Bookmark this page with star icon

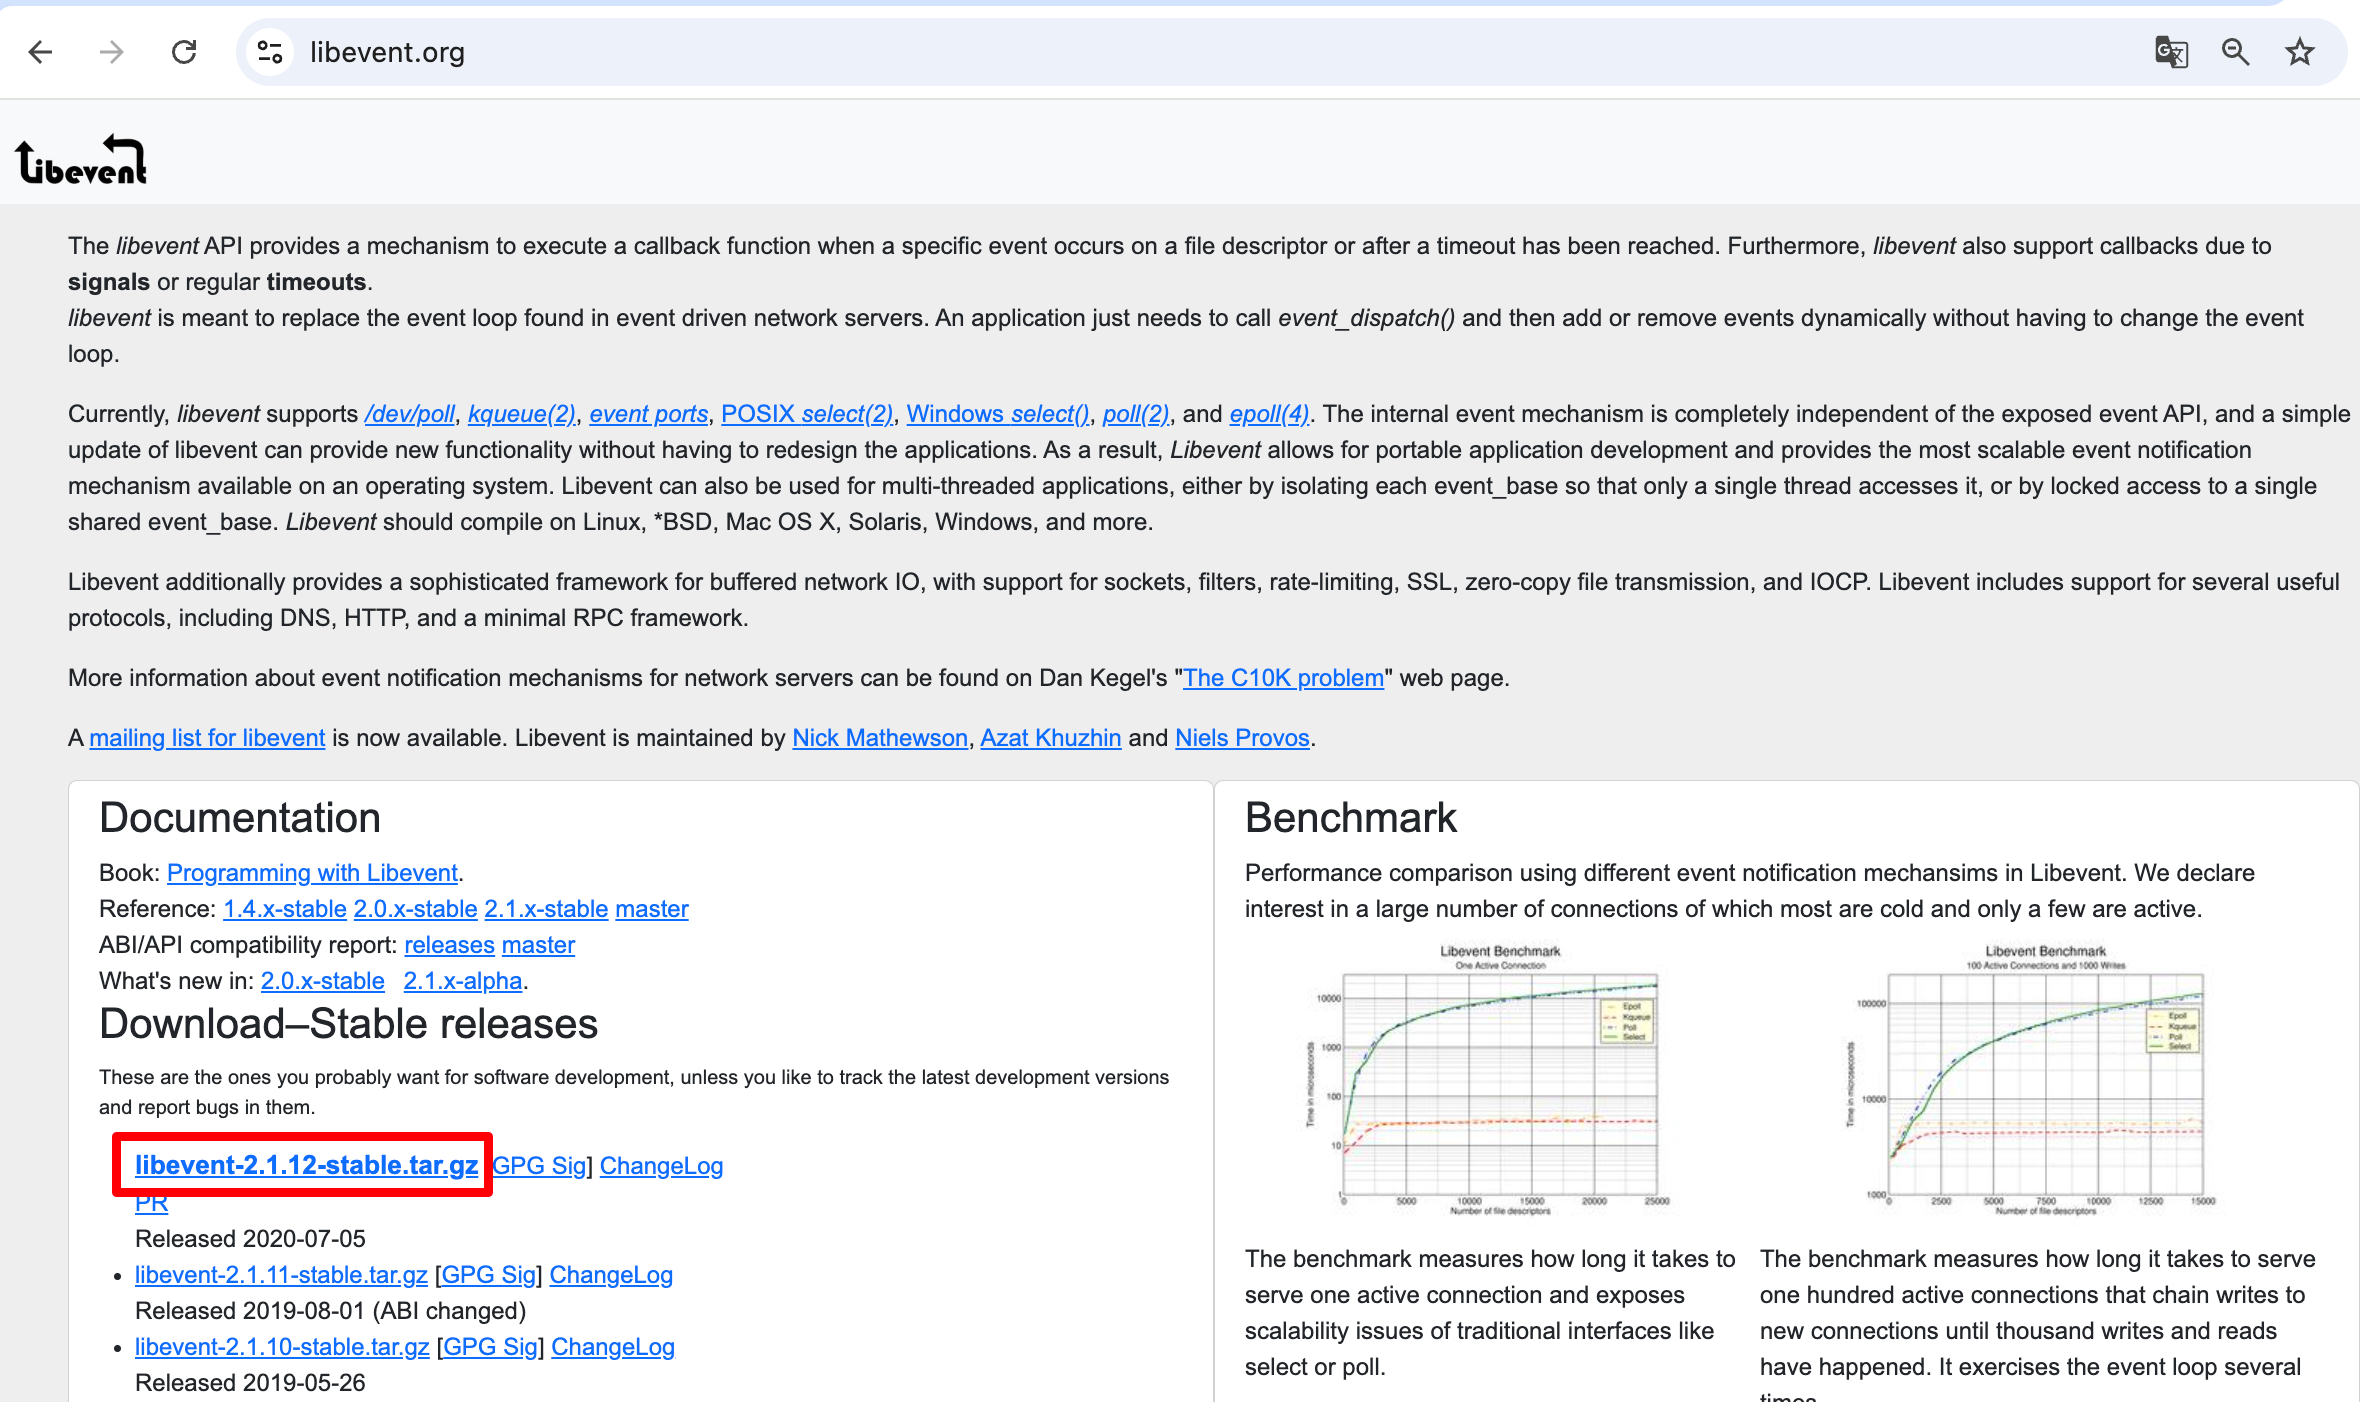2300,52
